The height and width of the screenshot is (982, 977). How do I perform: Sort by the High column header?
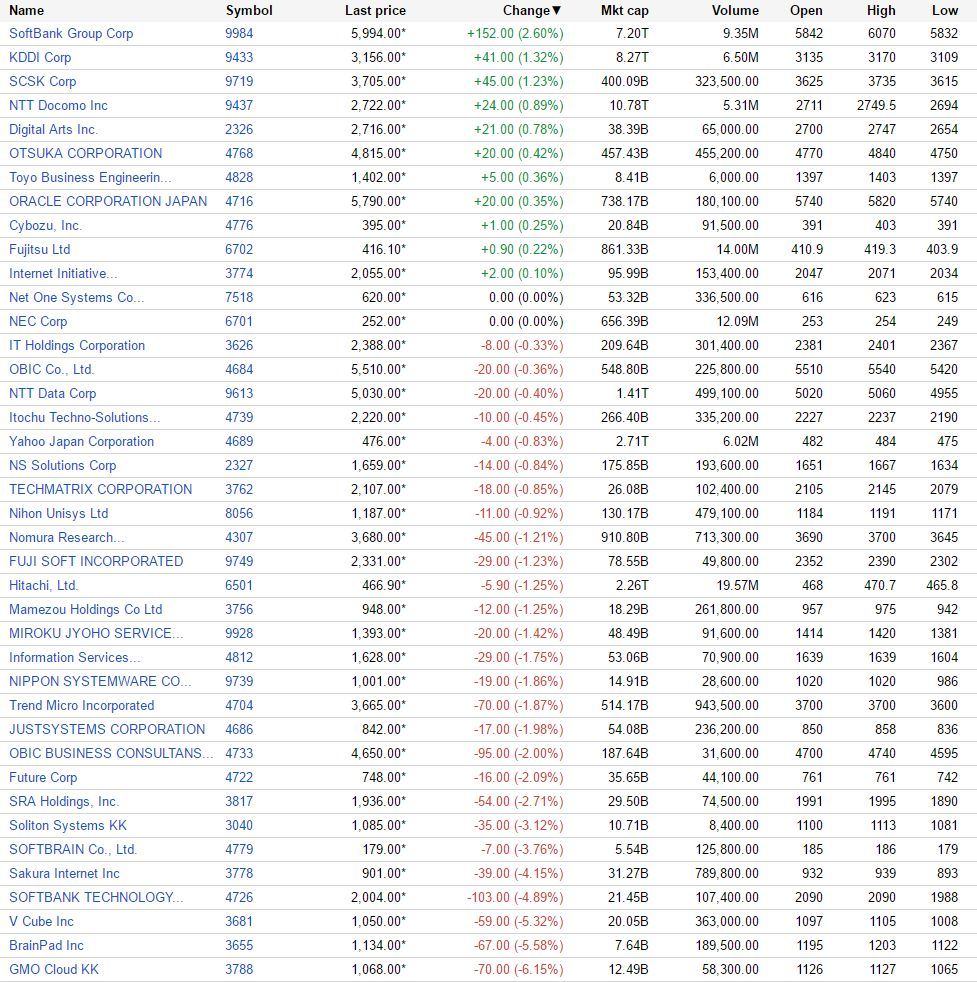click(881, 11)
